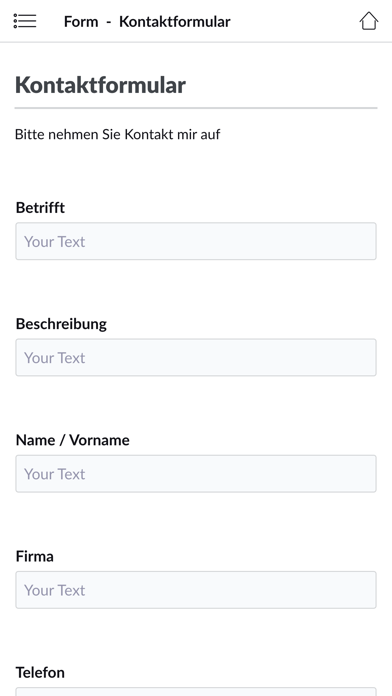The width and height of the screenshot is (392, 696).
Task: Click empty header area left of home icon
Action: point(293,21)
